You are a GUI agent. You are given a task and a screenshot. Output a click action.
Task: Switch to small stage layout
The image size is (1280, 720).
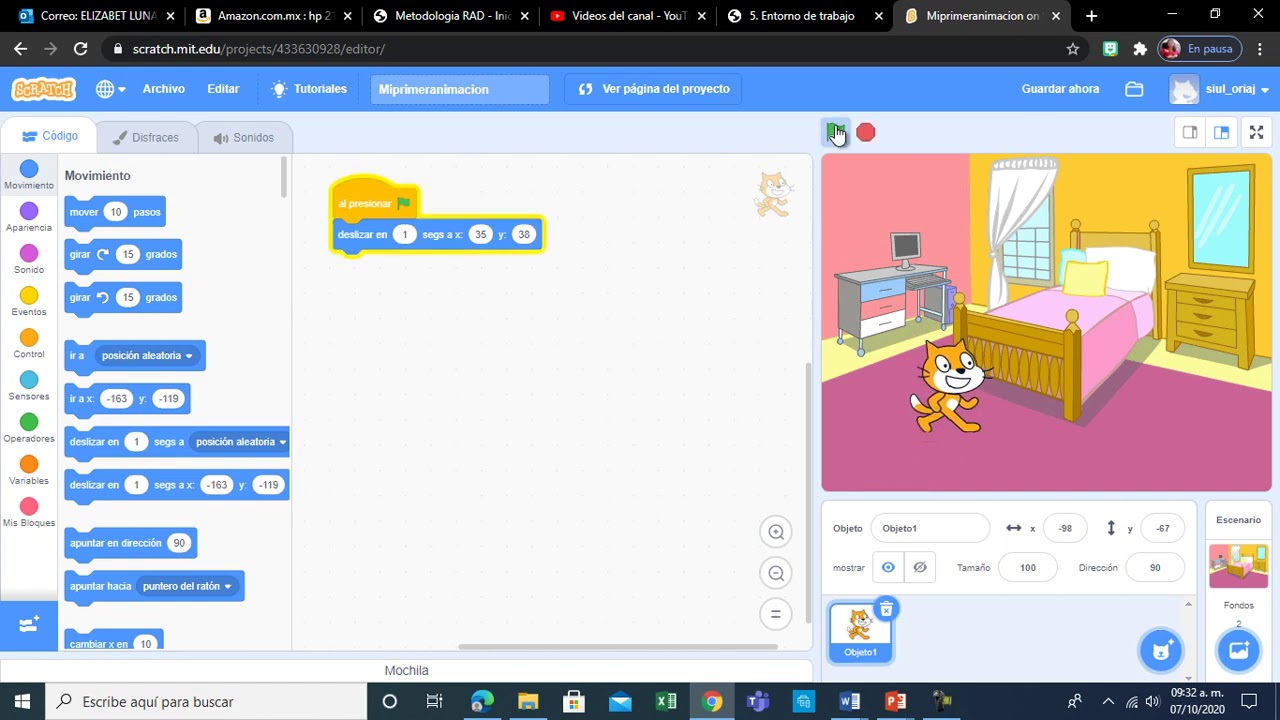pyautogui.click(x=1190, y=132)
